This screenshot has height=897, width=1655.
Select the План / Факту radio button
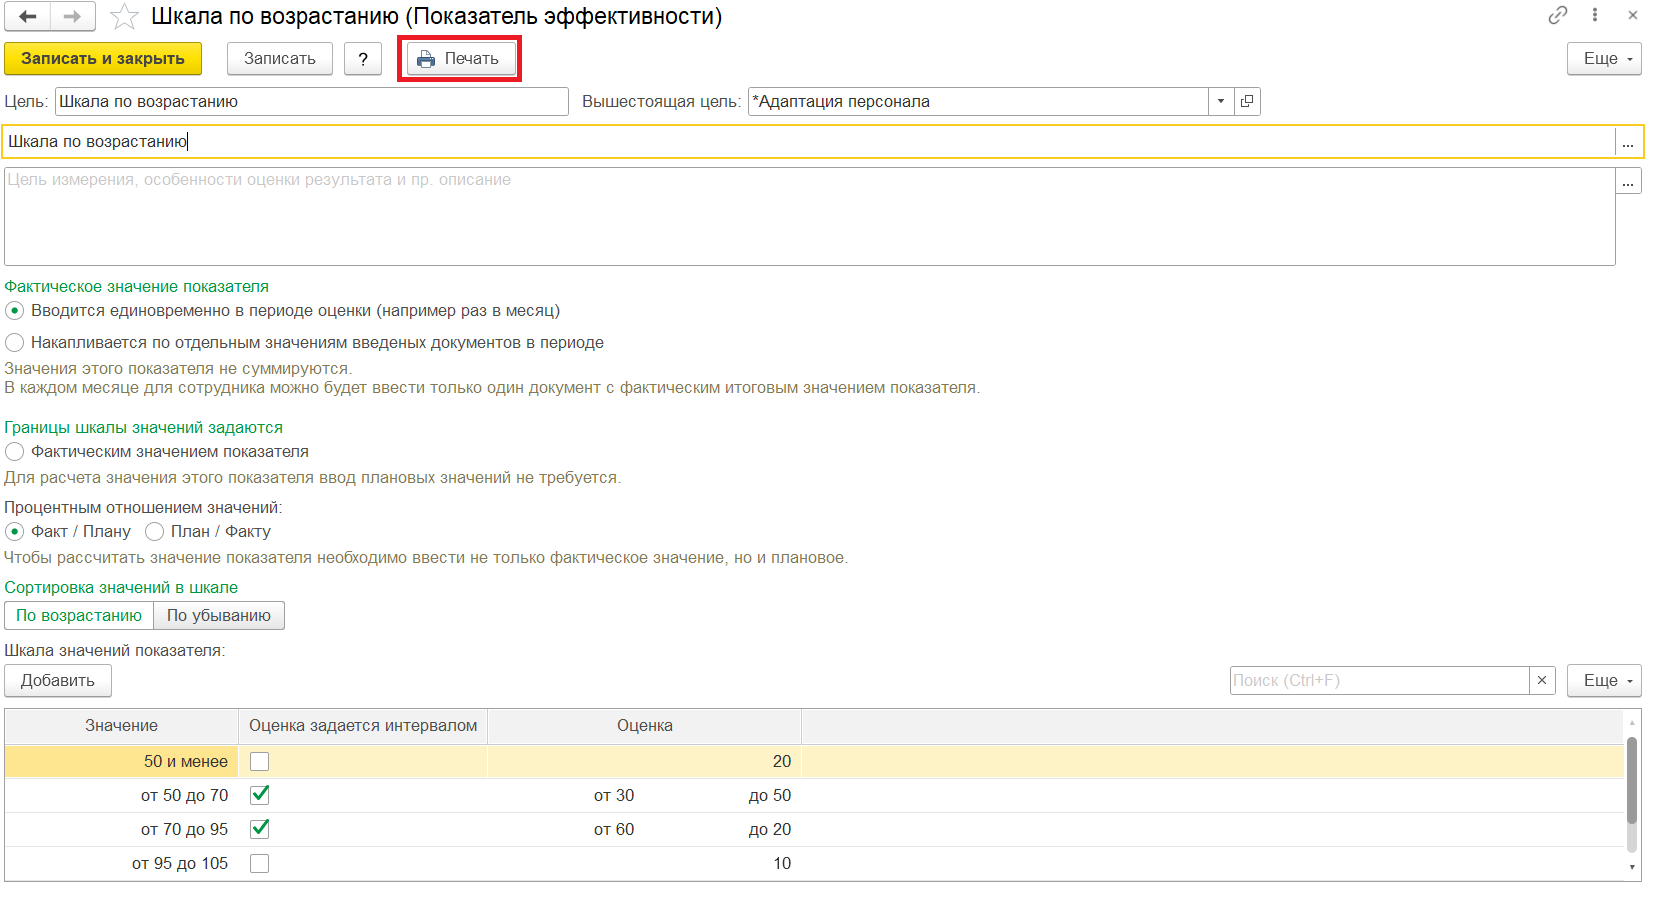[x=155, y=532]
